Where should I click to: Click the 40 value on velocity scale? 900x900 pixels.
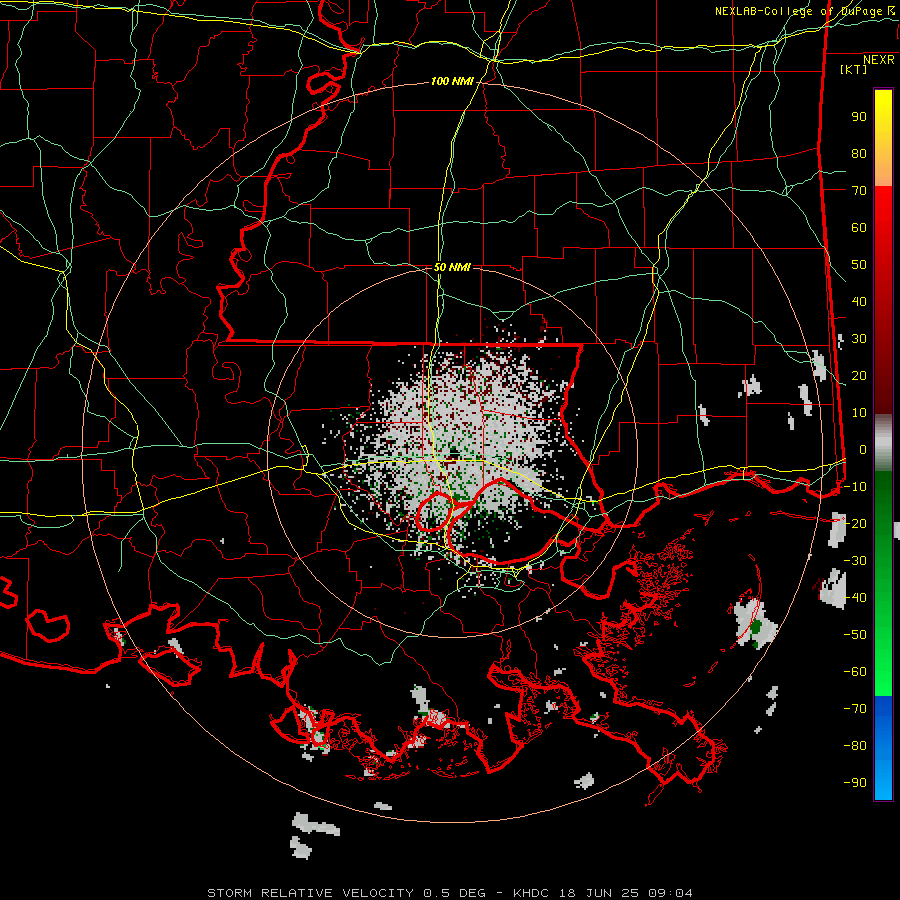[859, 302]
